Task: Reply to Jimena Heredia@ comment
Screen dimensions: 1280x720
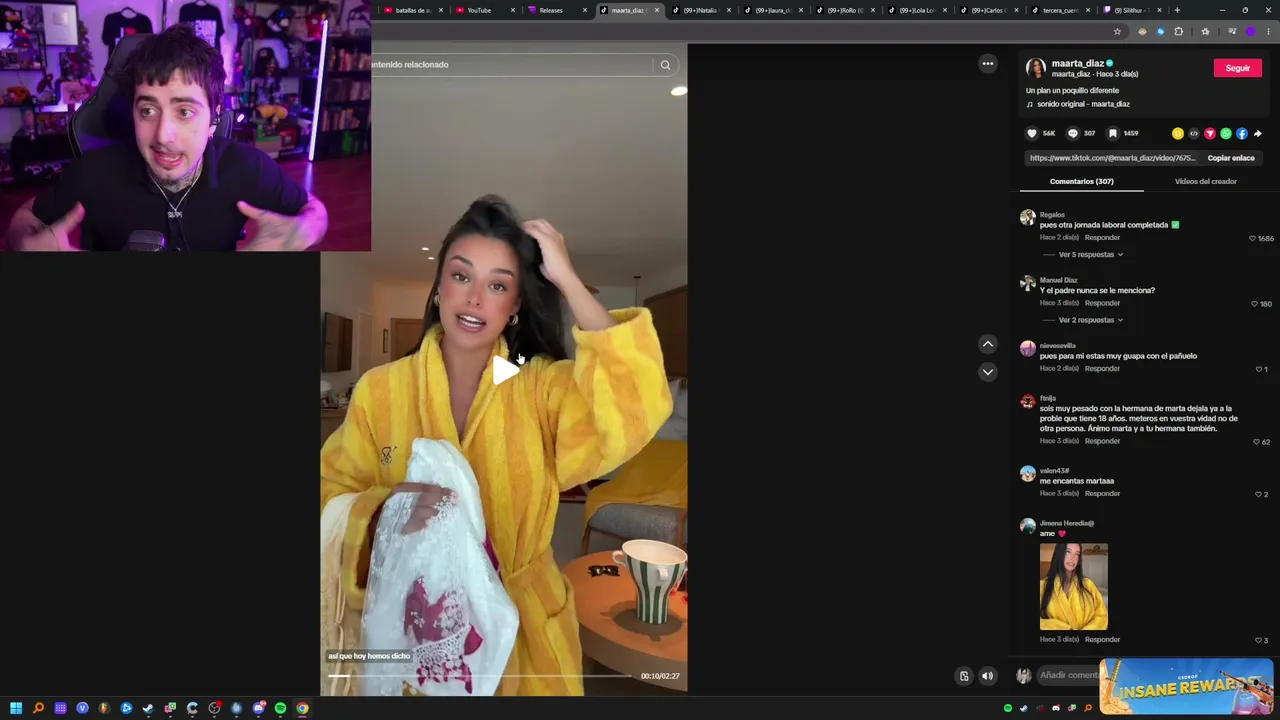Action: (1103, 640)
